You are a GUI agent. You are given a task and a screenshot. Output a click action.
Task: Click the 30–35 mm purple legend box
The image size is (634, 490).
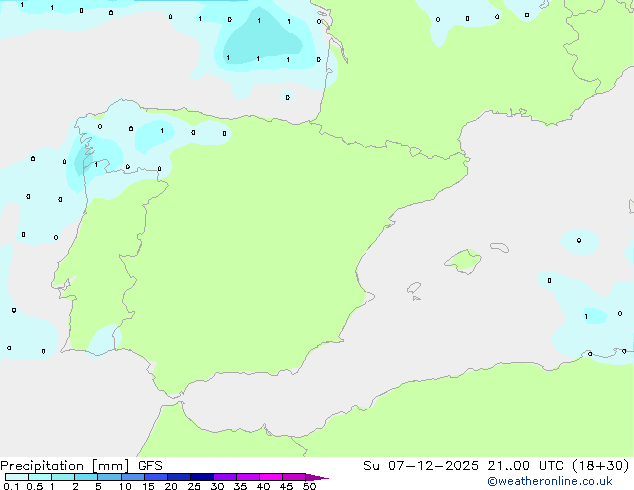pyautogui.click(x=225, y=477)
